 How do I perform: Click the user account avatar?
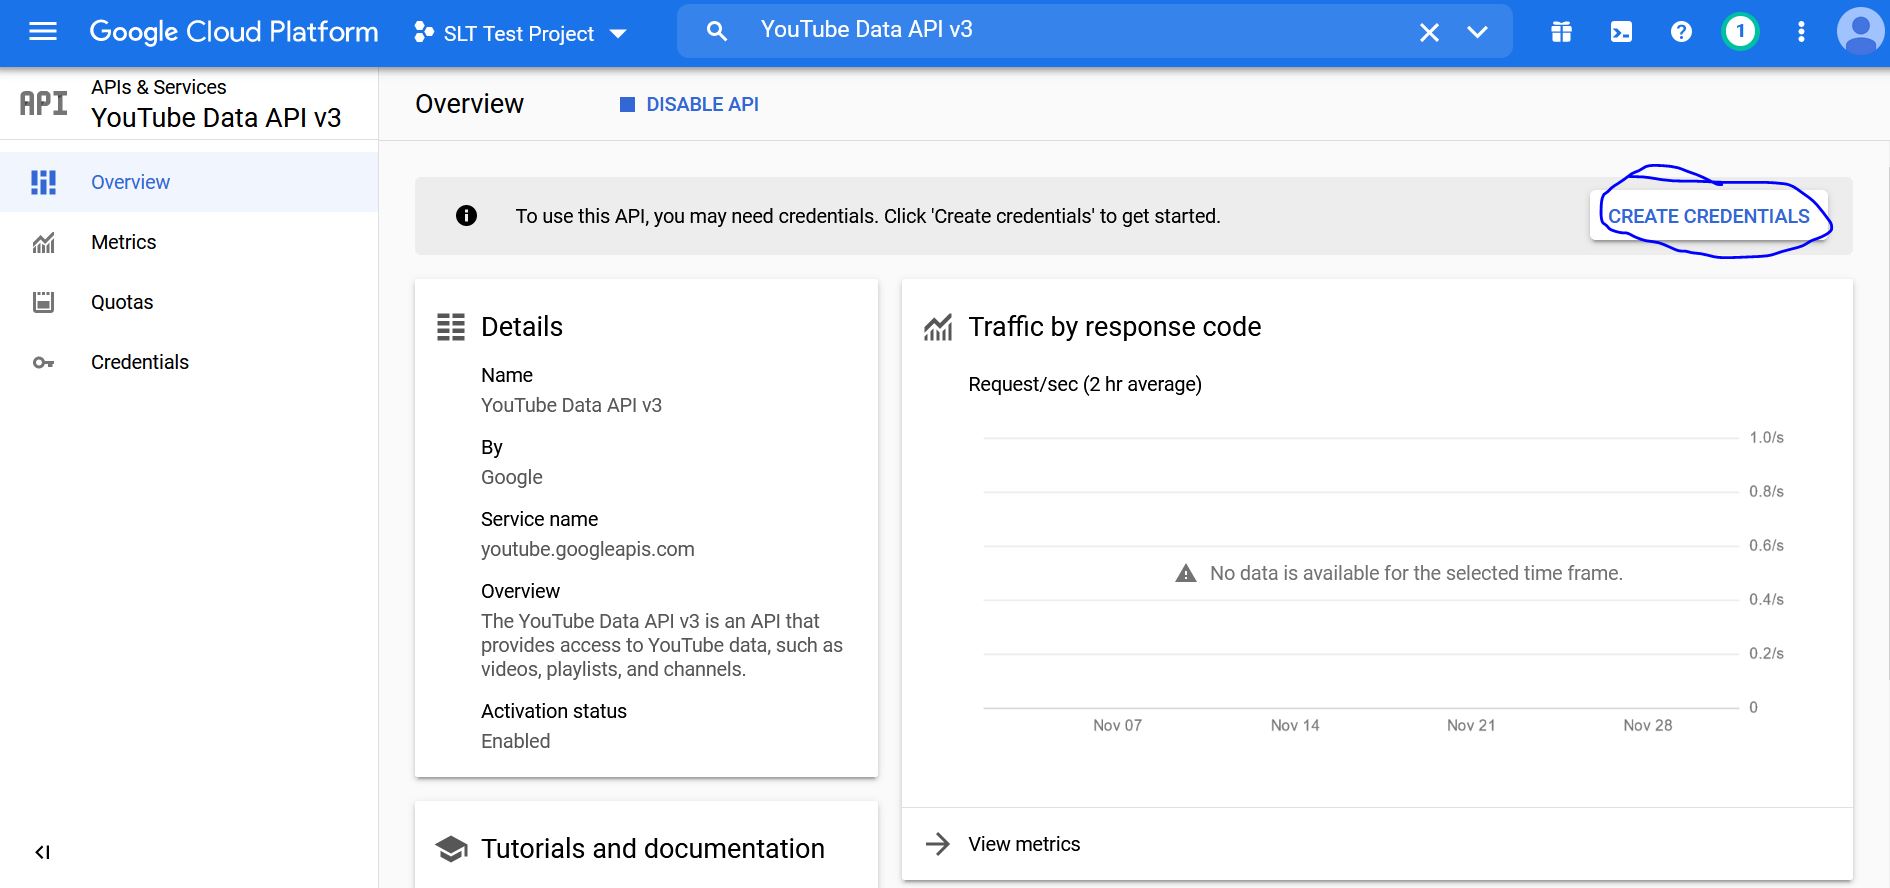pyautogui.click(x=1860, y=32)
